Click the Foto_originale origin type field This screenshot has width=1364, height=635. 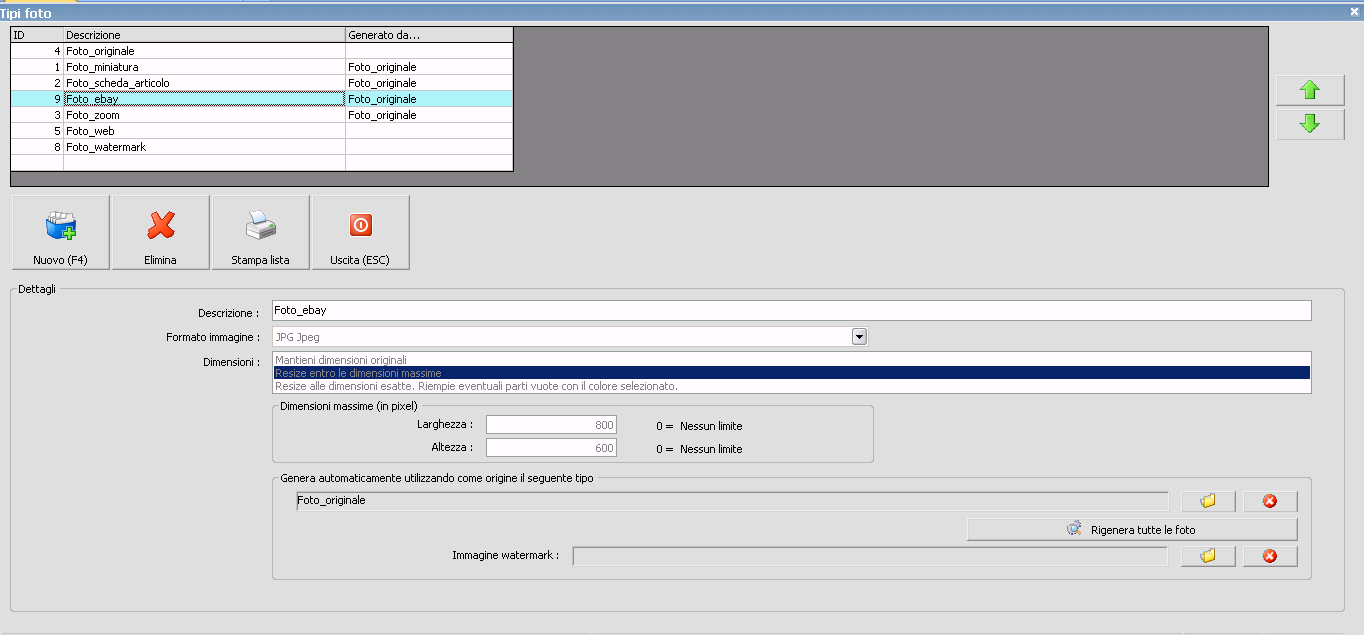coord(732,501)
